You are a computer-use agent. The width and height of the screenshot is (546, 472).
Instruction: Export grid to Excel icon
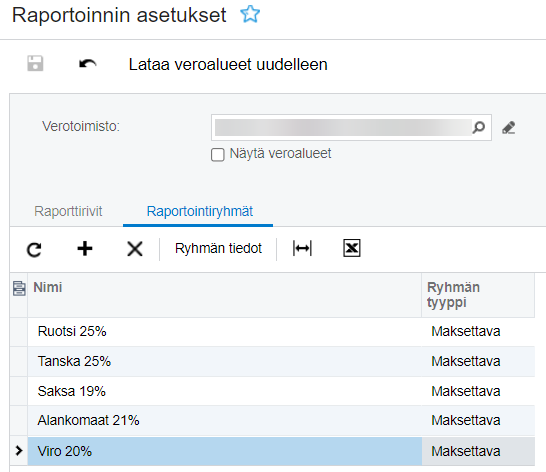352,248
